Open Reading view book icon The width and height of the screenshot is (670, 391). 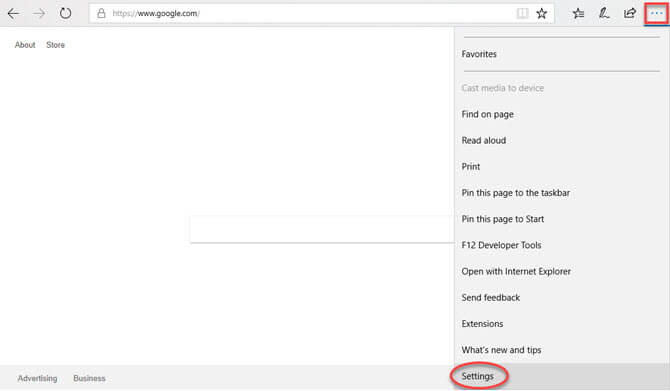click(522, 13)
